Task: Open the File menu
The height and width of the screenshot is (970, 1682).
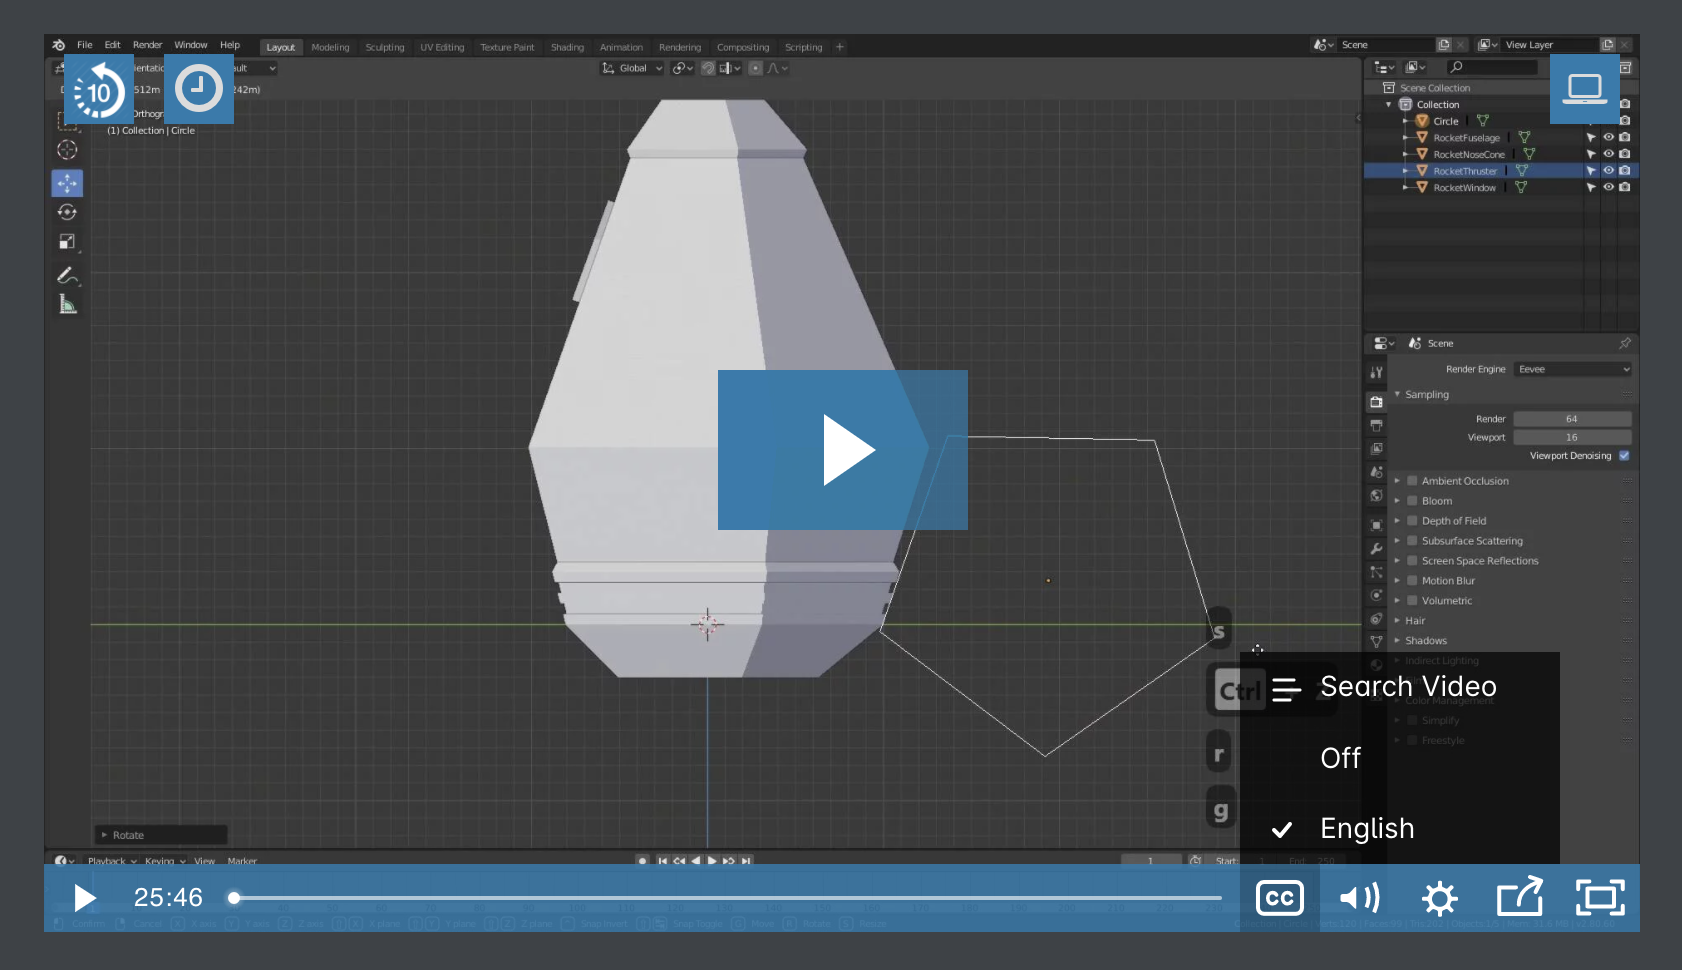Action: tap(85, 45)
